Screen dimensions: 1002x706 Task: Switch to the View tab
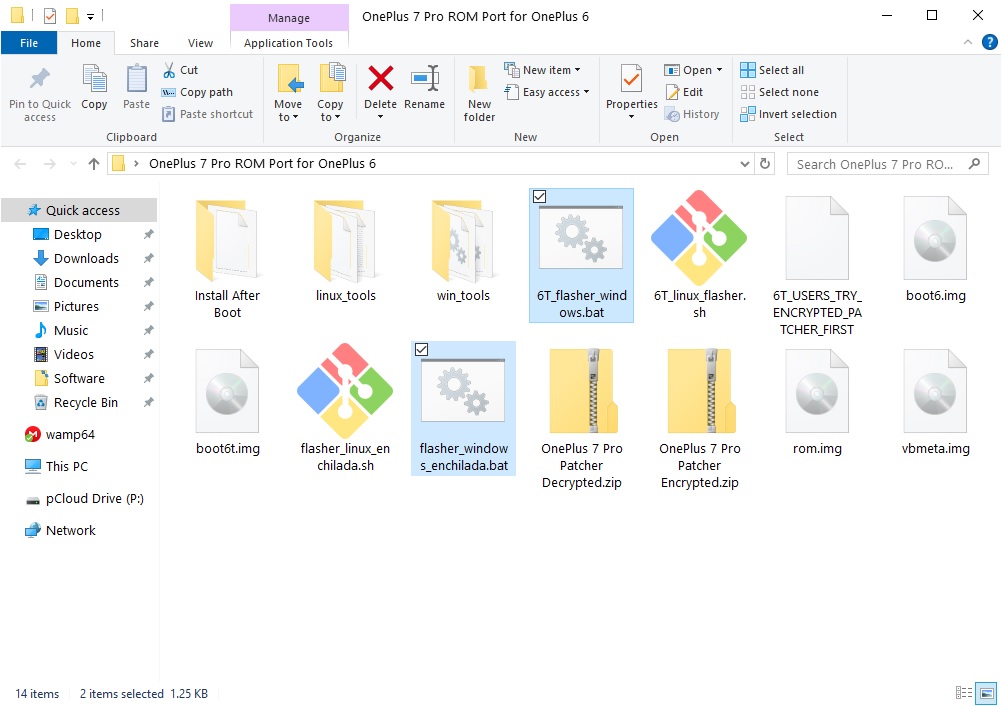tap(200, 43)
